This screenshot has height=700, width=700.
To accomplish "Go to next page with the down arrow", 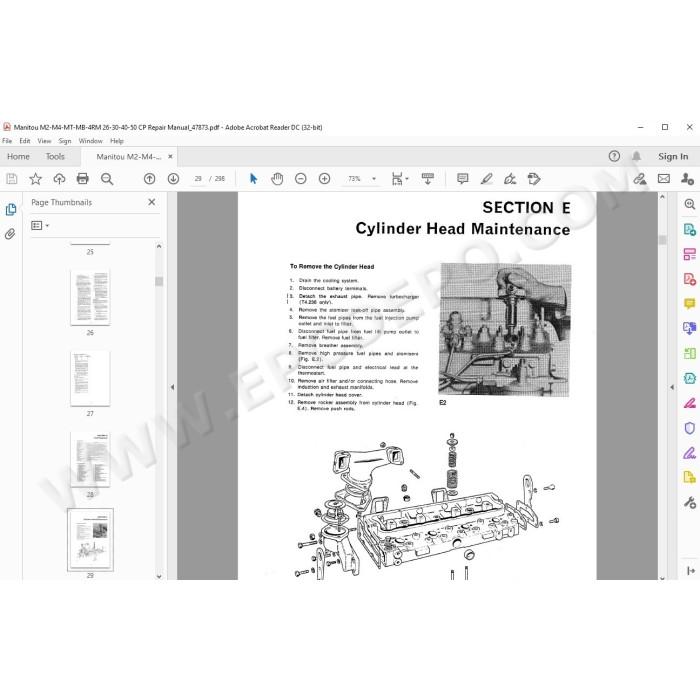I will pyautogui.click(x=173, y=179).
